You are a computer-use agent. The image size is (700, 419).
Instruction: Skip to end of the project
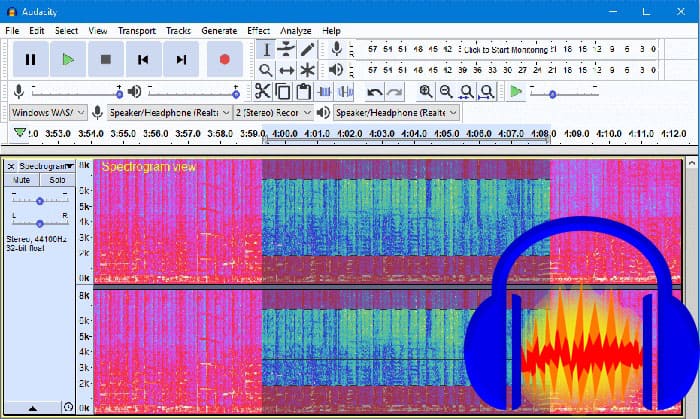[x=181, y=59]
